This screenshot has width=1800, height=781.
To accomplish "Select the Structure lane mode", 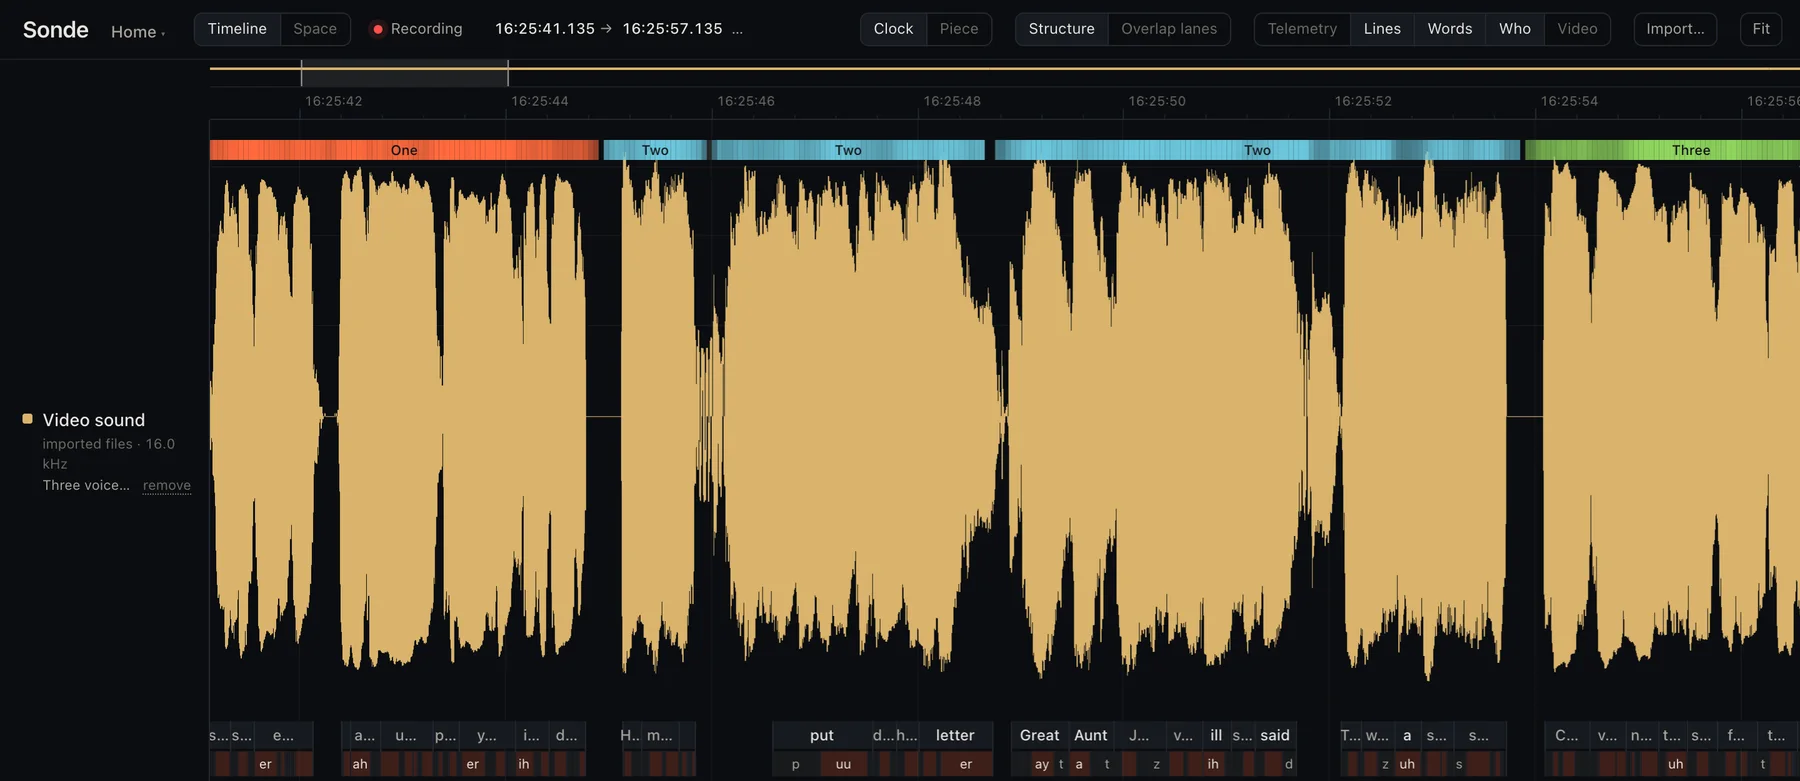I will (x=1061, y=29).
